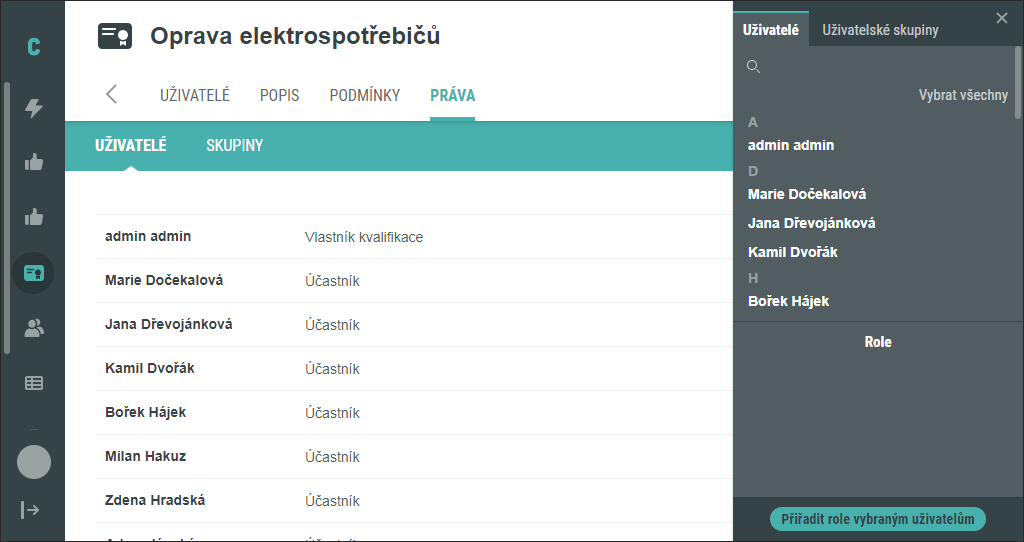Click the round user avatar
The image size is (1024, 542).
[34, 462]
